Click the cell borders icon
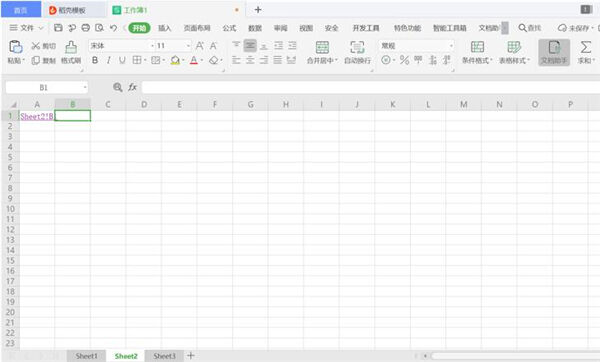Viewport: 600px width, 362px height. pos(136,60)
